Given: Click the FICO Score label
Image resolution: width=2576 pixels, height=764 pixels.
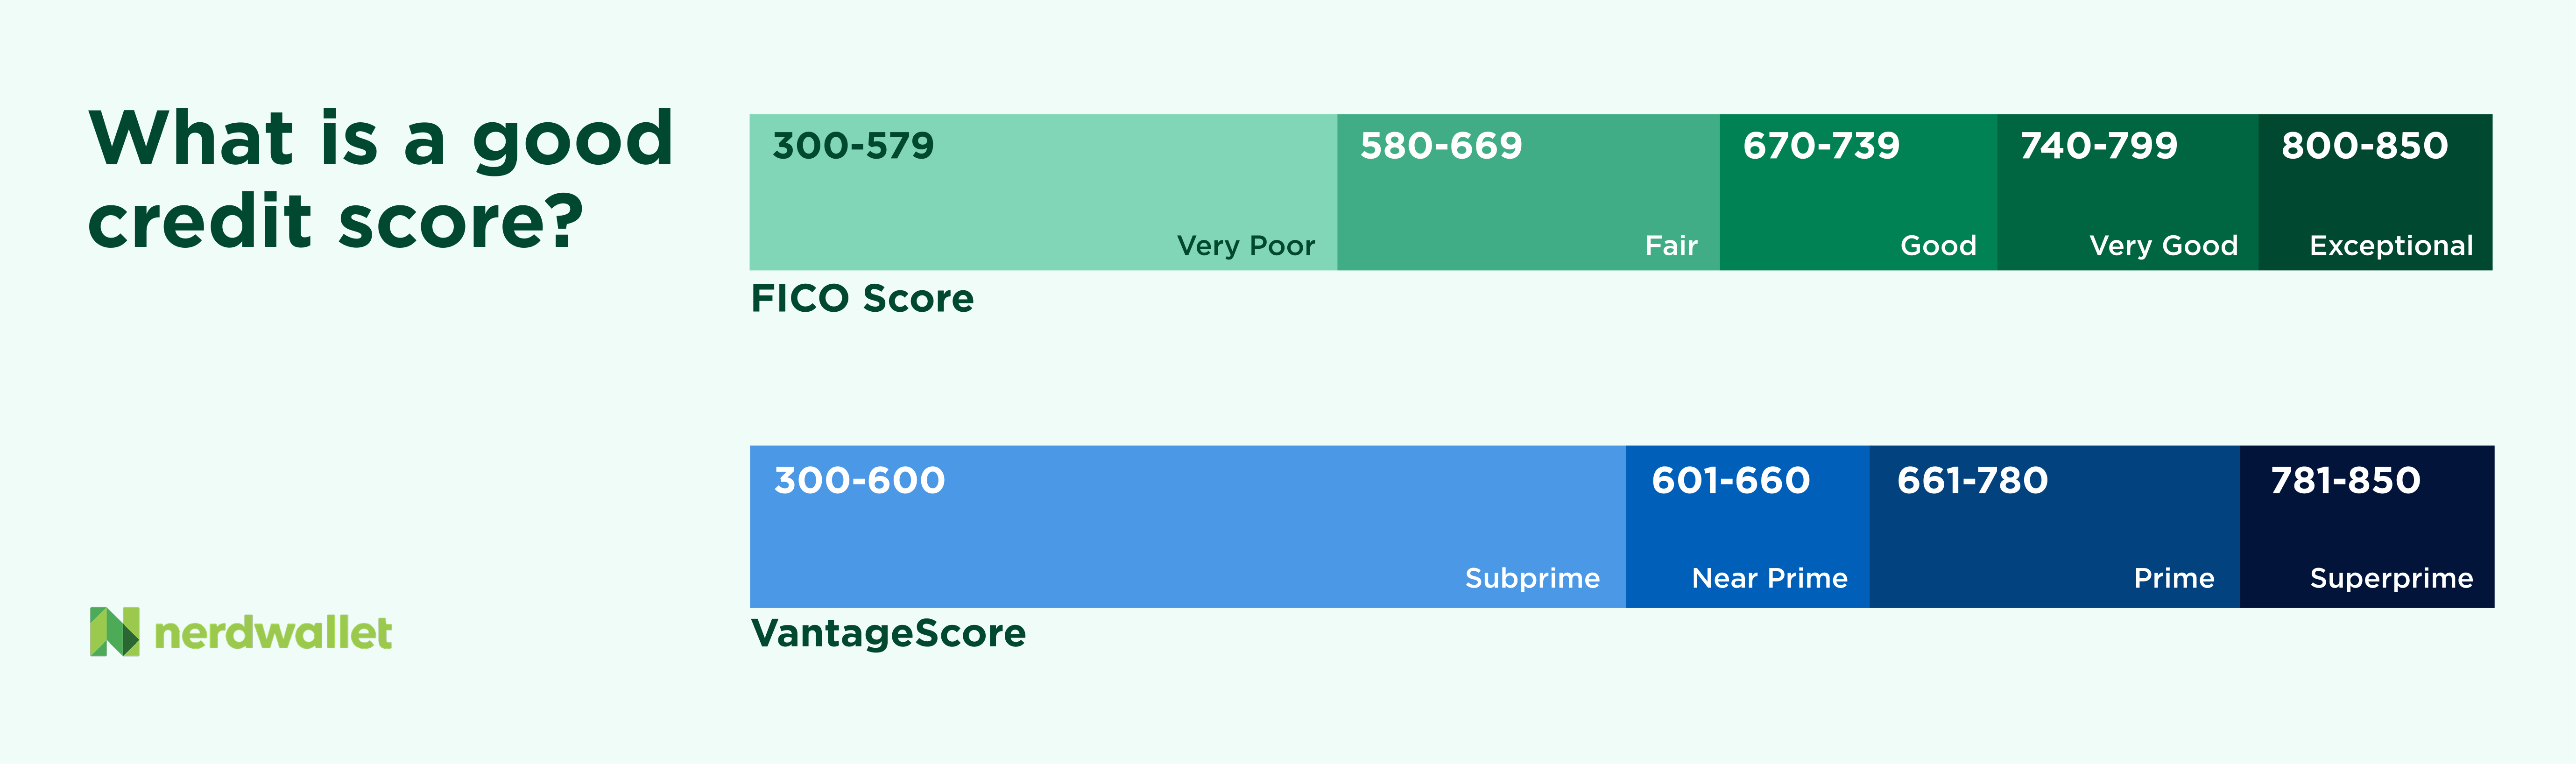Looking at the screenshot, I should tap(862, 299).
